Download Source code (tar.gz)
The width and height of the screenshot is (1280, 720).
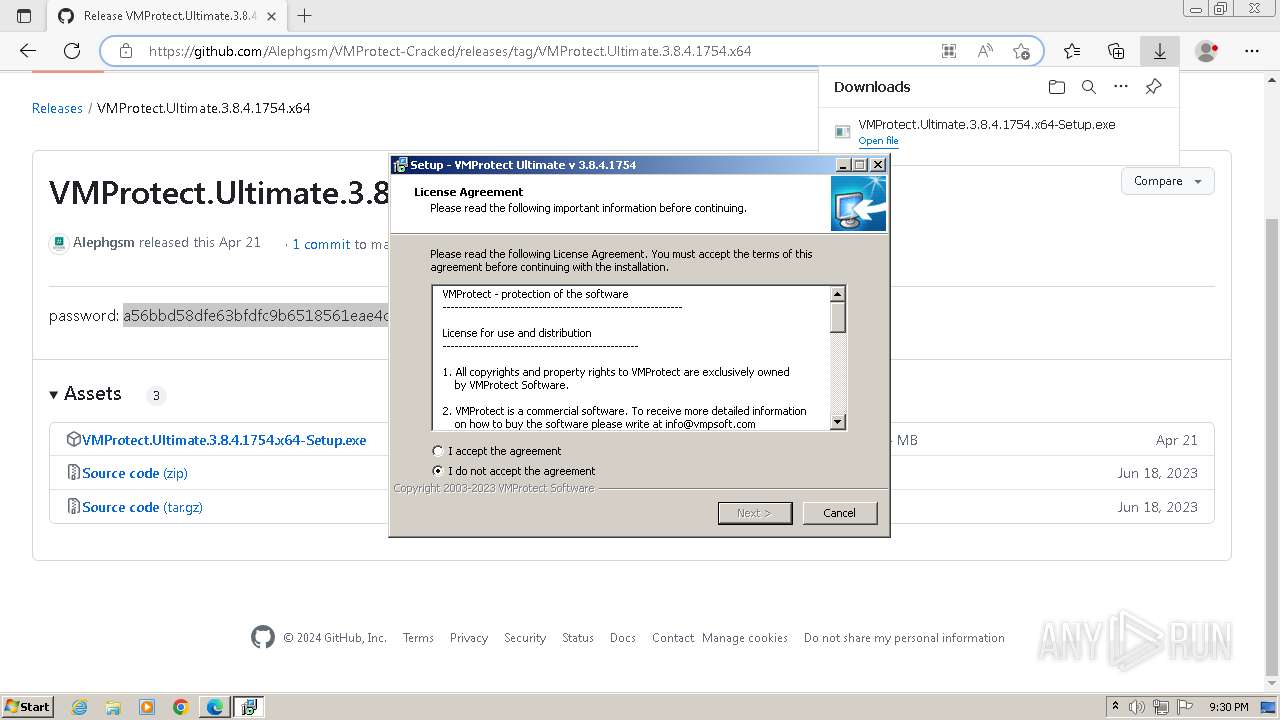point(142,507)
